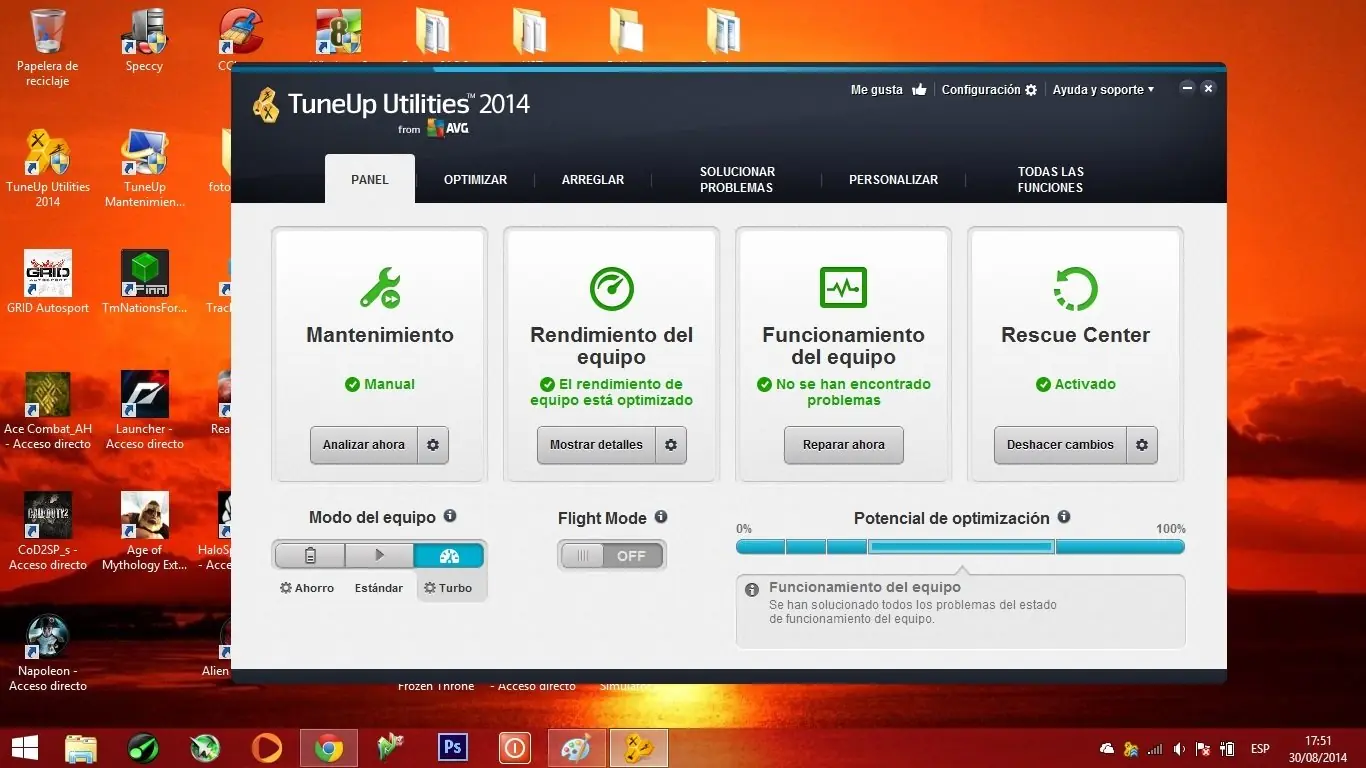Click the volume icon in system tray
The image size is (1366, 768).
(x=1181, y=749)
